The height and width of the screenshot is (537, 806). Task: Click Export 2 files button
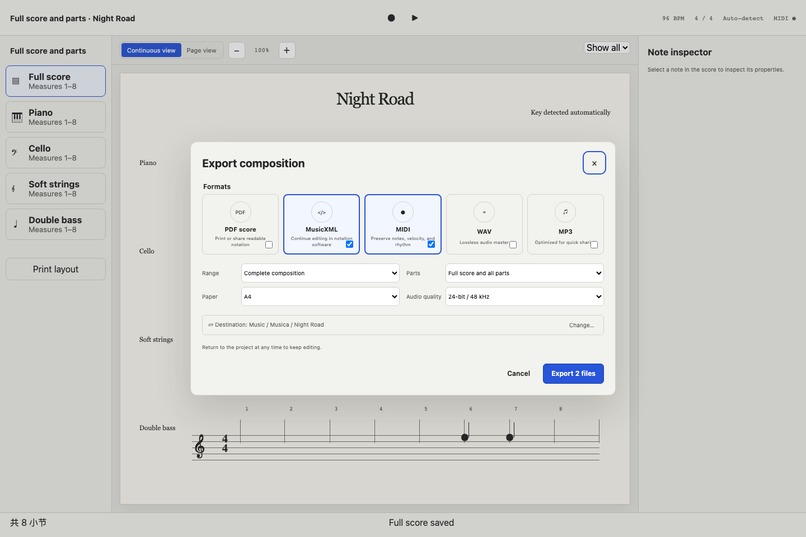[x=573, y=374]
